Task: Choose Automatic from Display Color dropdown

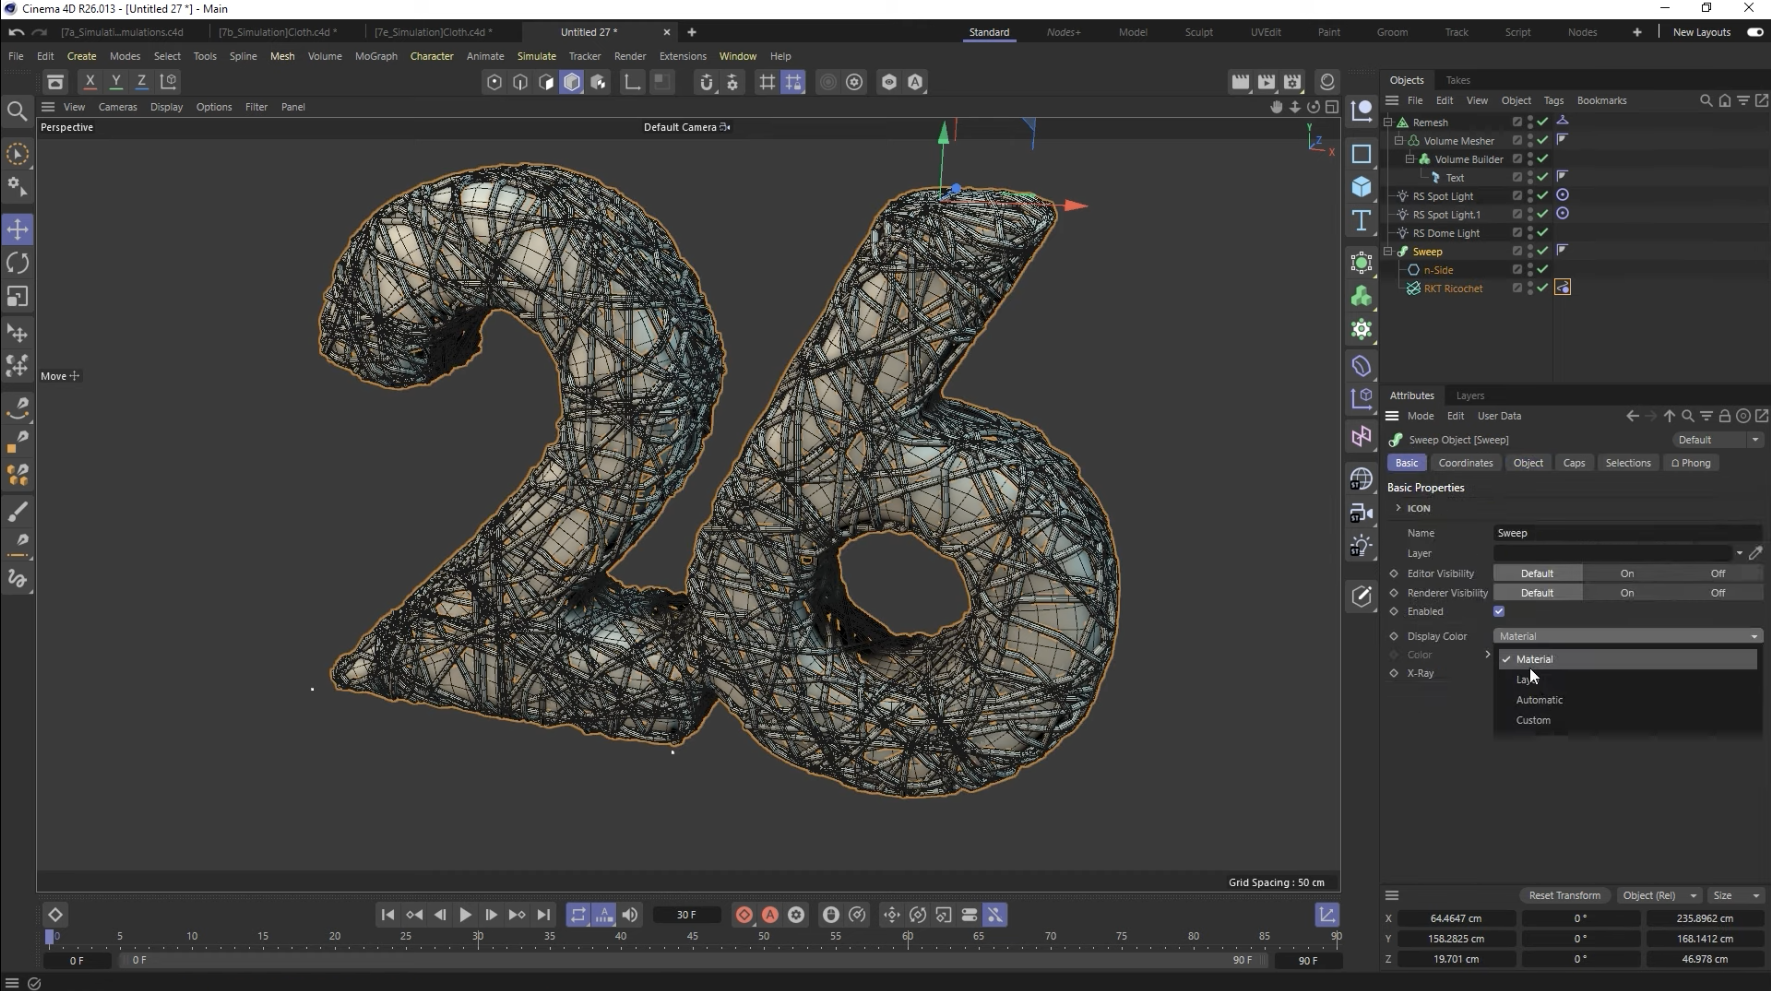Action: (x=1539, y=700)
